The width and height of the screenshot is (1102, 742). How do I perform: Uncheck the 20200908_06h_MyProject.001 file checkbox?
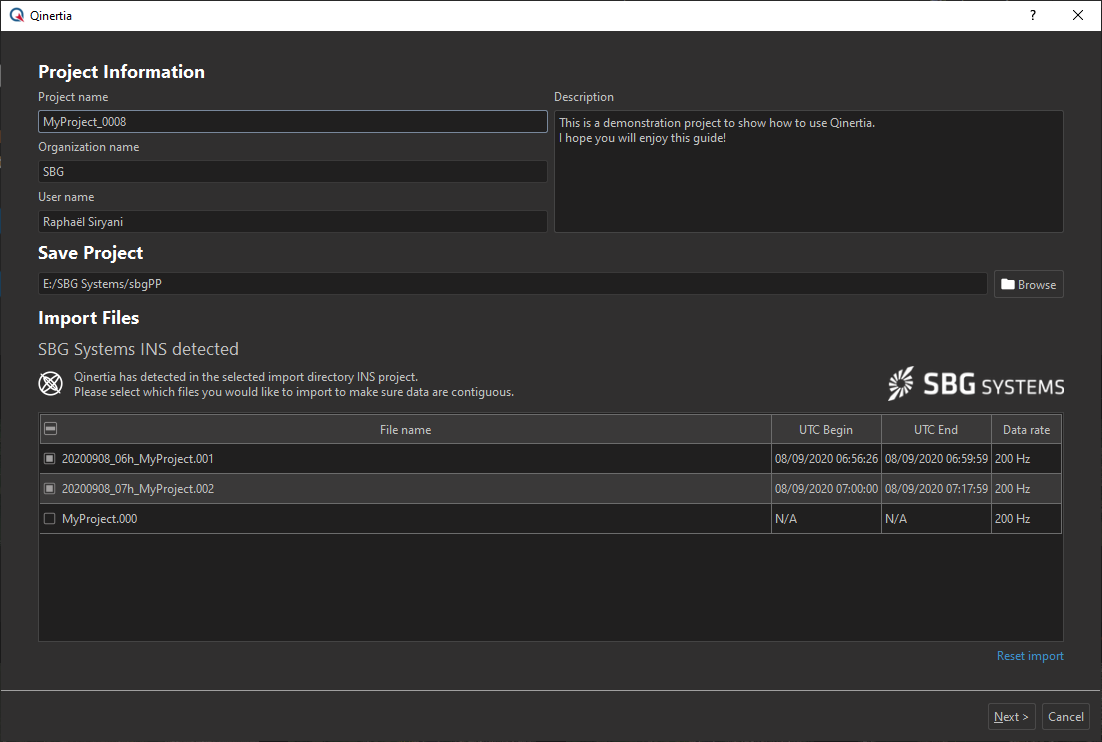click(50, 459)
